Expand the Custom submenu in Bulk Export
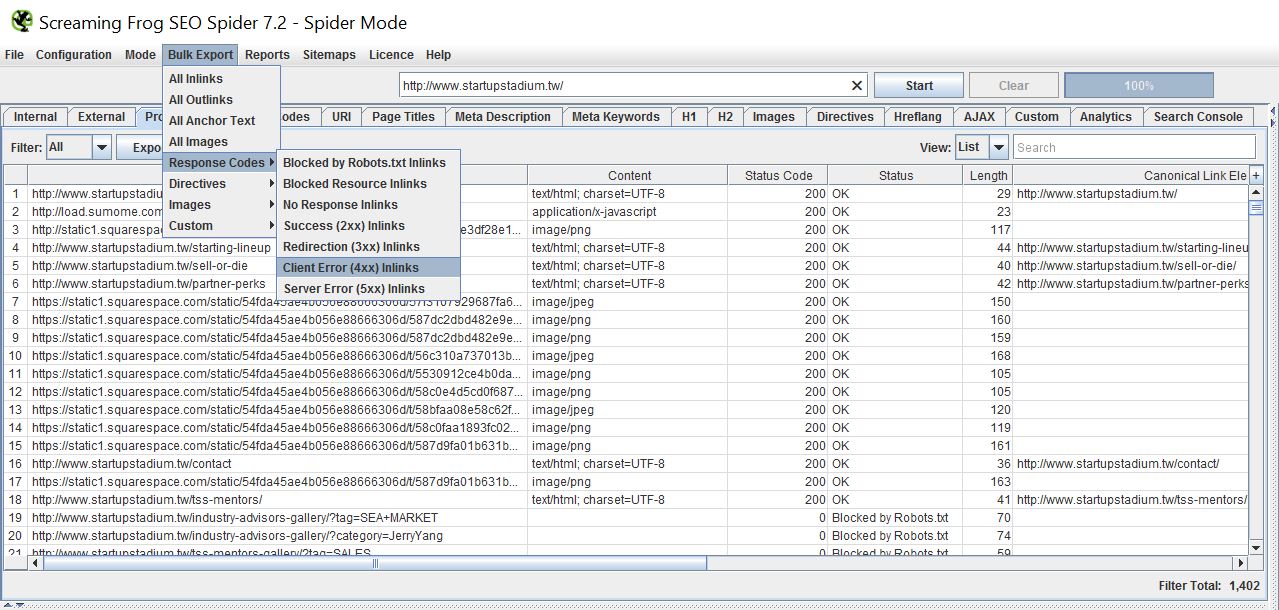 point(221,225)
